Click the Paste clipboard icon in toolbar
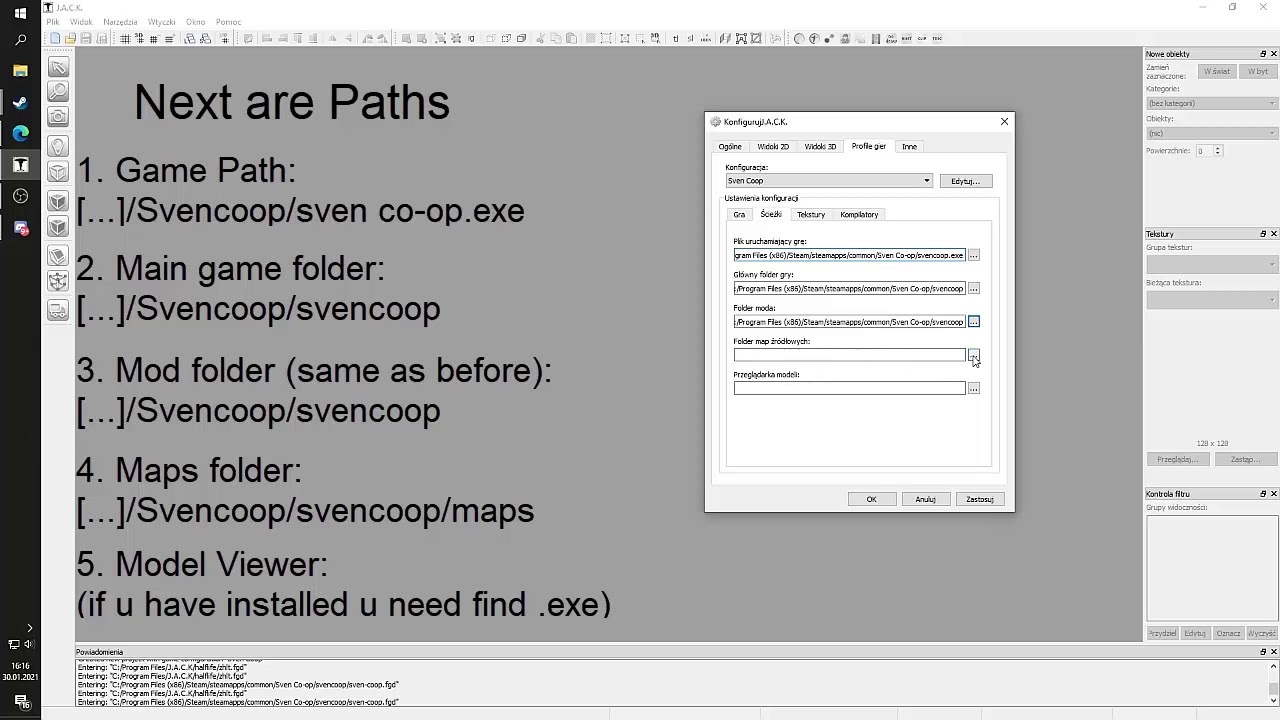The height and width of the screenshot is (720, 1280). 571,39
